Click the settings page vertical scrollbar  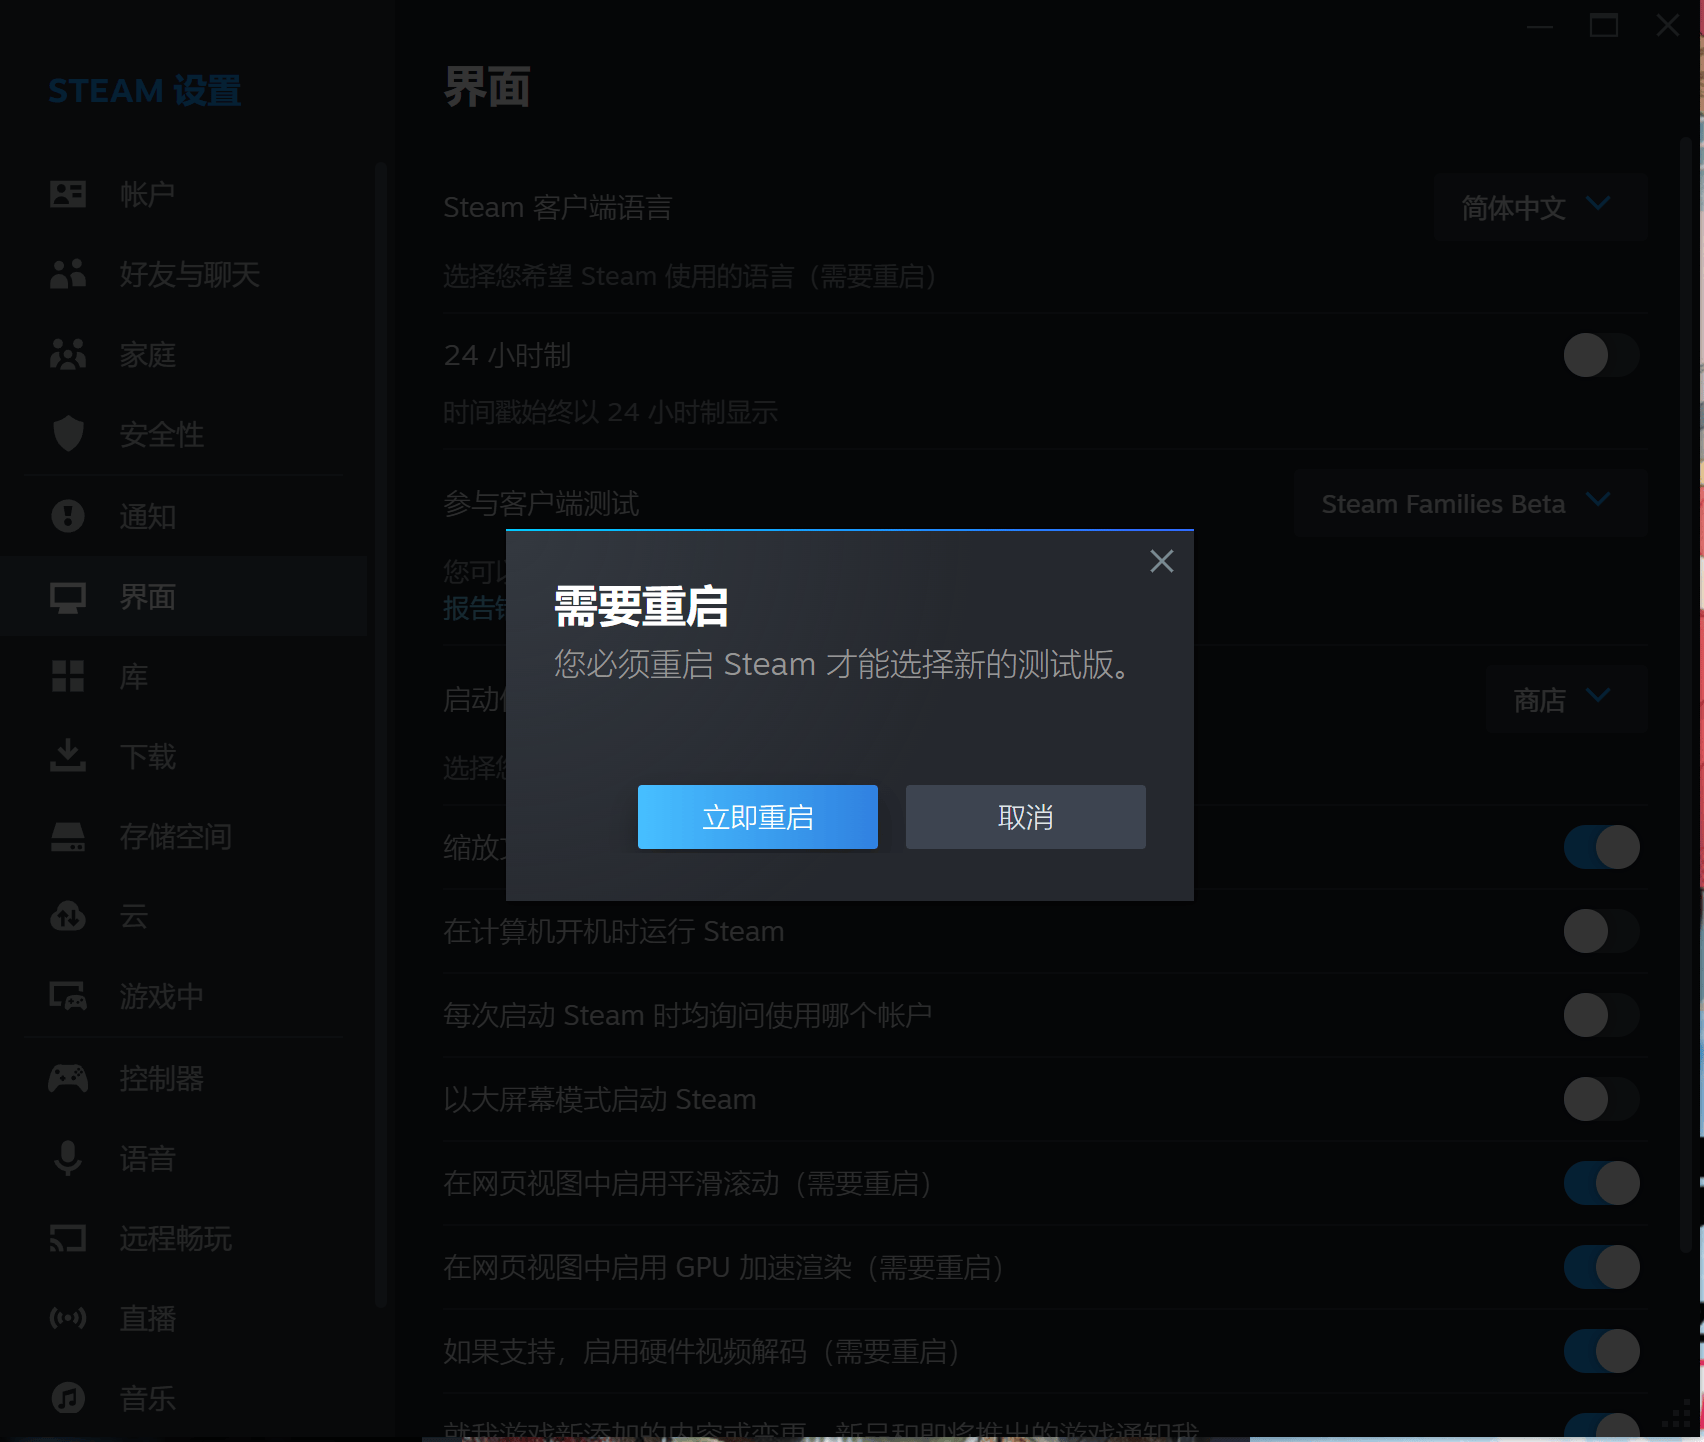click(1686, 695)
